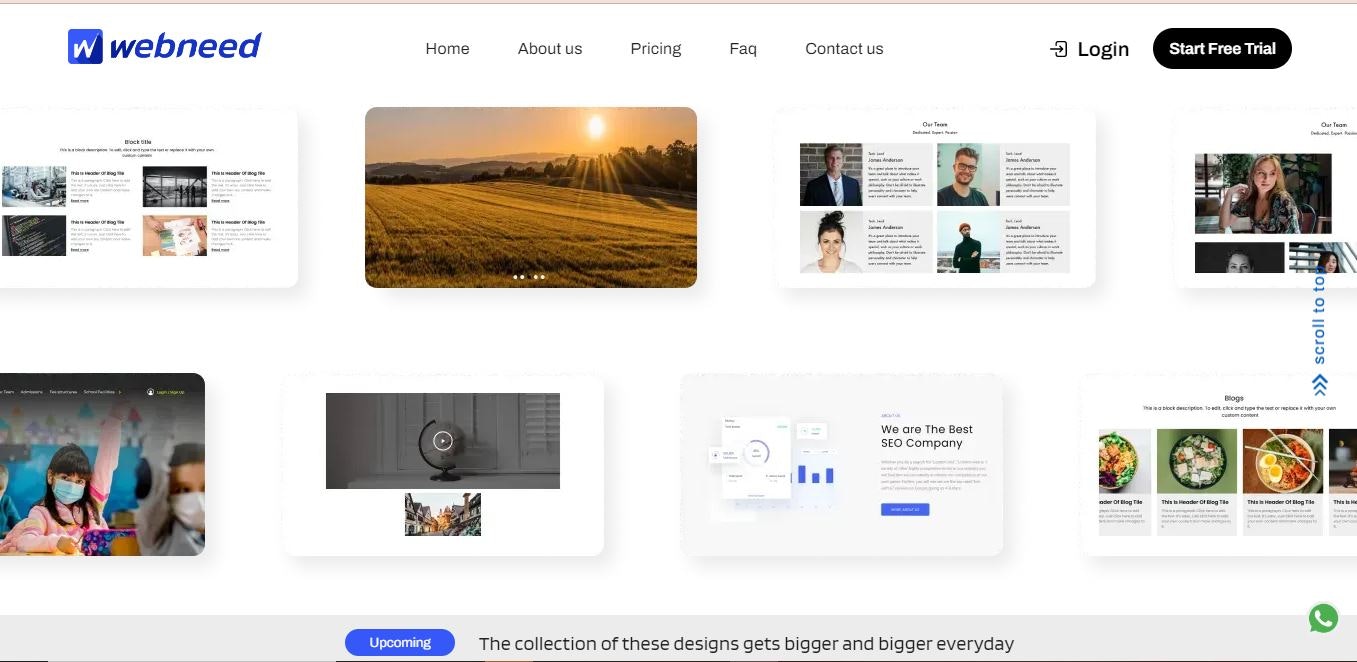Image resolution: width=1357 pixels, height=662 pixels.
Task: Open the Home menu item
Action: click(x=447, y=48)
